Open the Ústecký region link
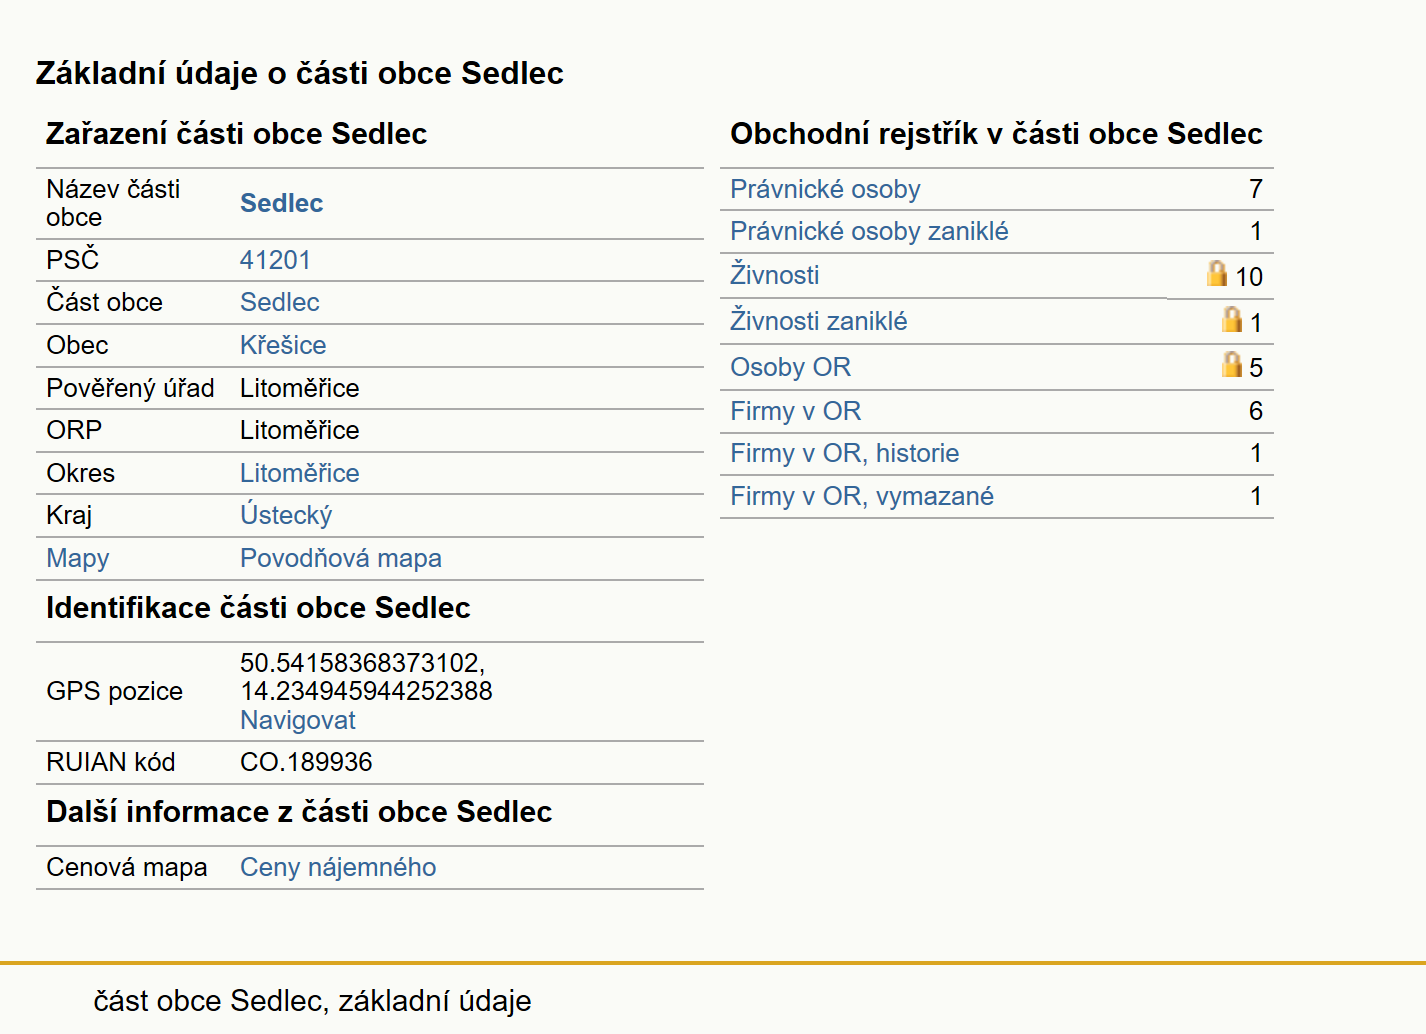This screenshot has height=1034, width=1426. point(286,515)
